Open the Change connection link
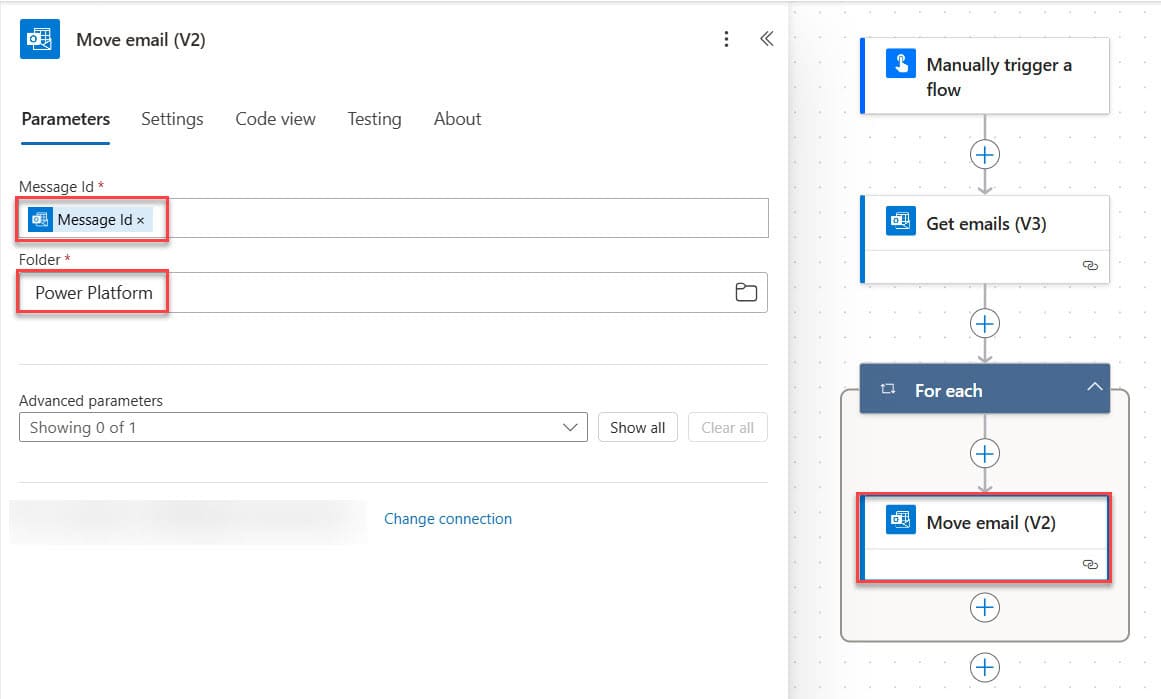The width and height of the screenshot is (1161, 699). pos(448,518)
